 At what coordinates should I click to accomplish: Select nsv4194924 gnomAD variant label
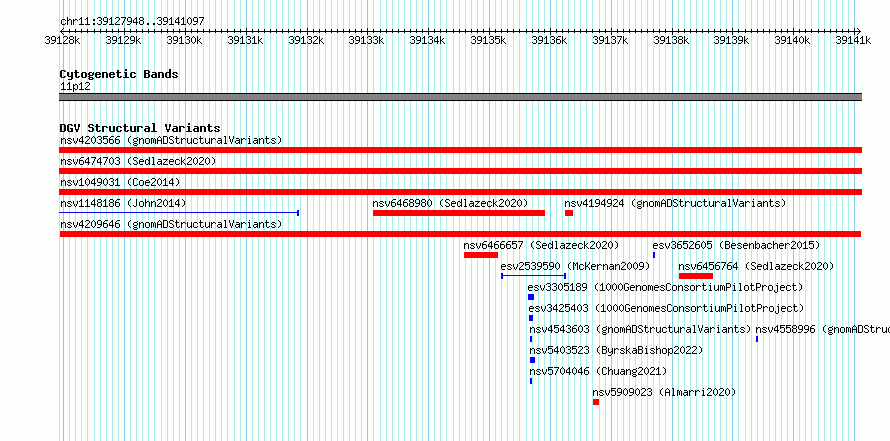675,203
